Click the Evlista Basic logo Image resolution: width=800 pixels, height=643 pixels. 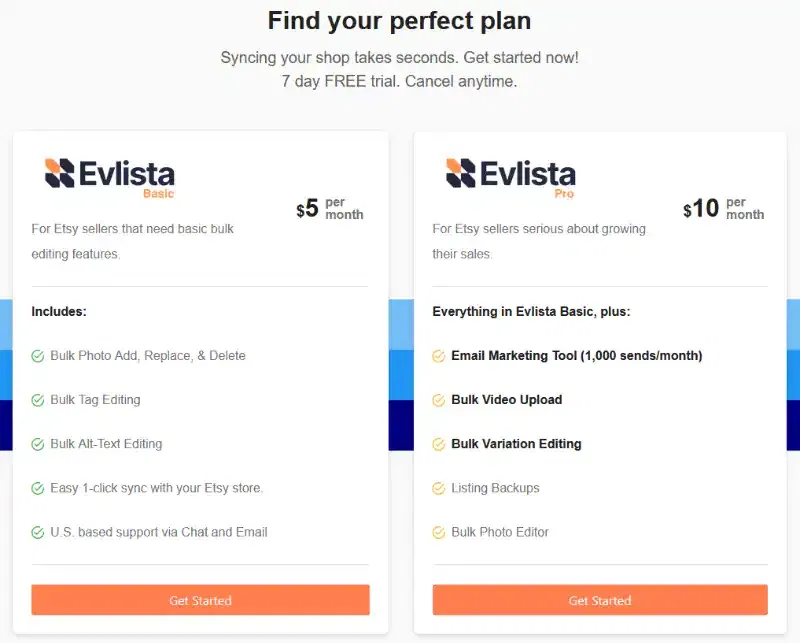click(x=110, y=177)
